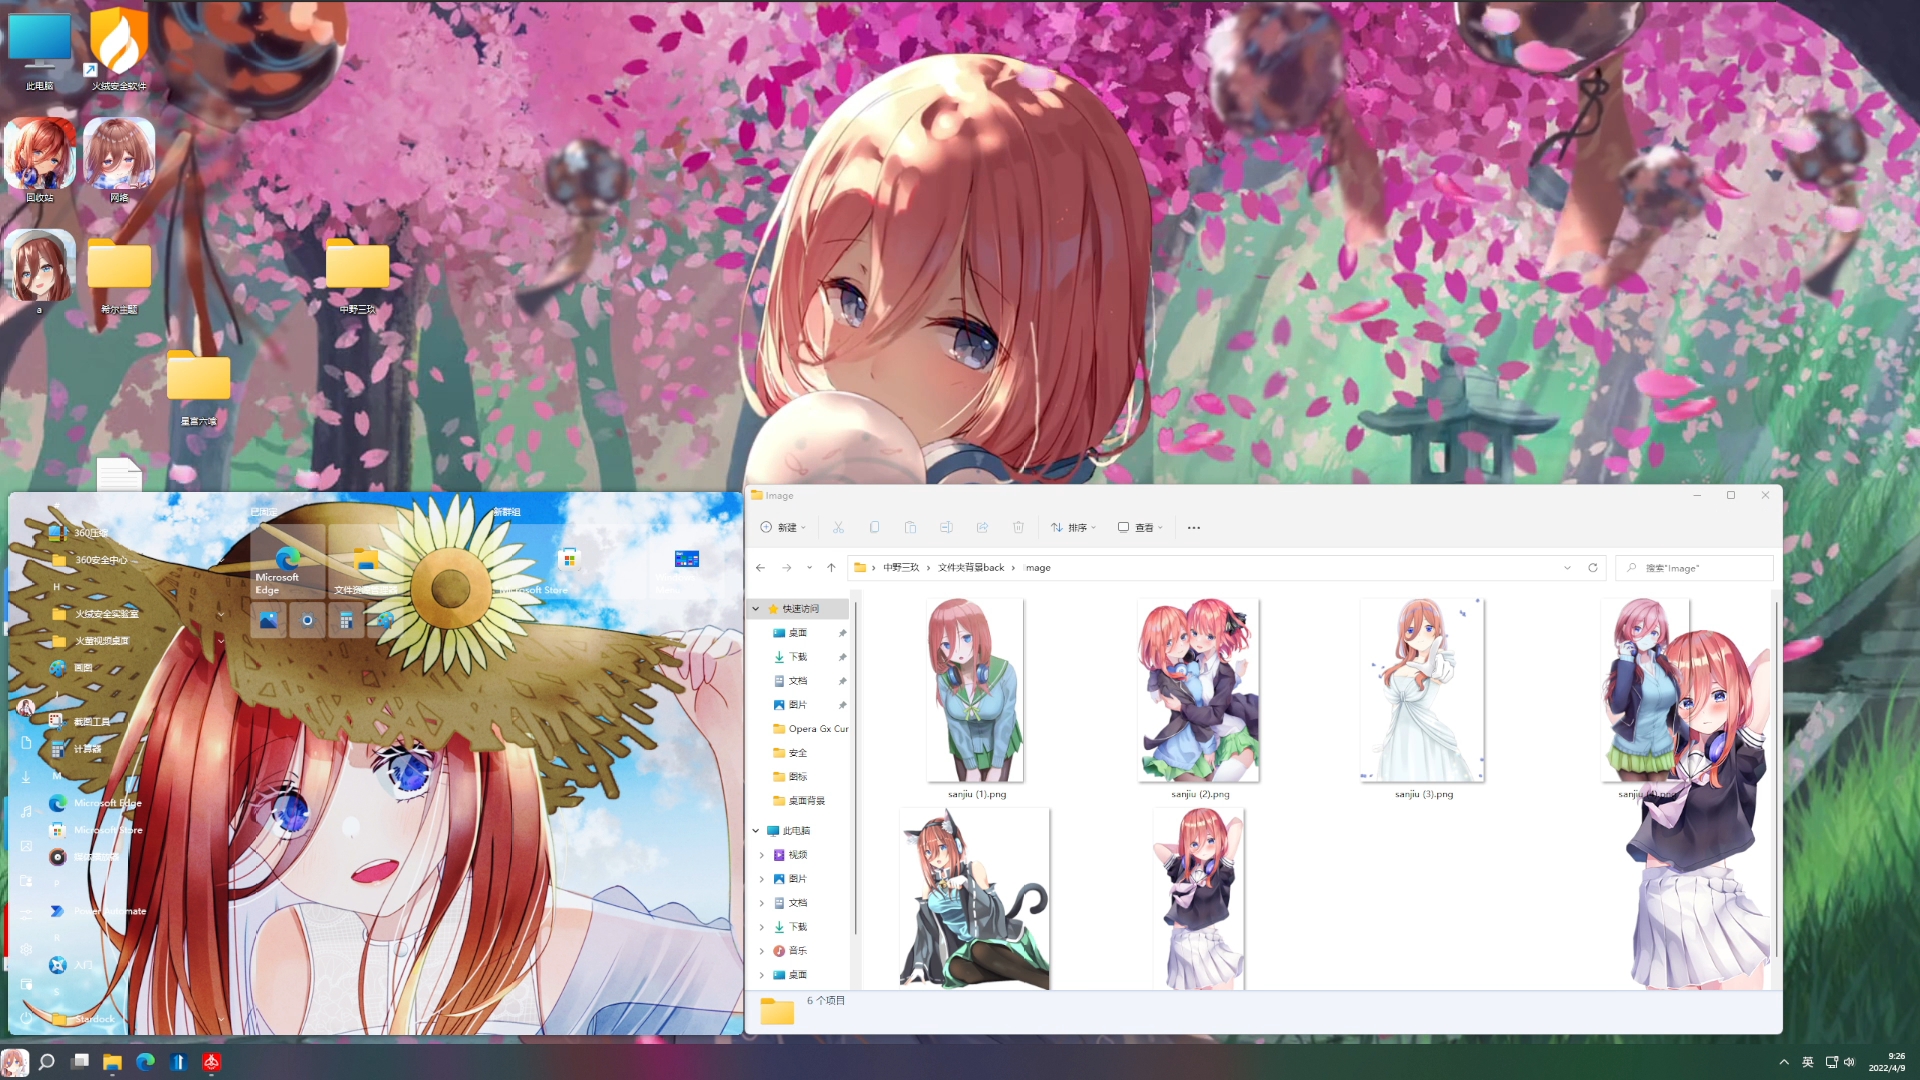Click the Cut scissors icon in Explorer toolbar
The image size is (1920, 1080).
838,527
